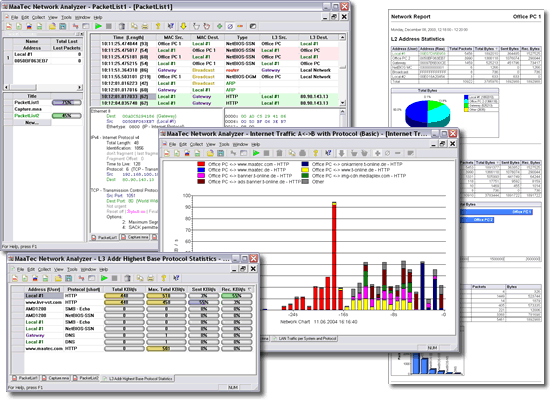This screenshot has width=550, height=400.
Task: Click red alarm clock icon in PacketList1 toolbar
Action: coord(207,26)
